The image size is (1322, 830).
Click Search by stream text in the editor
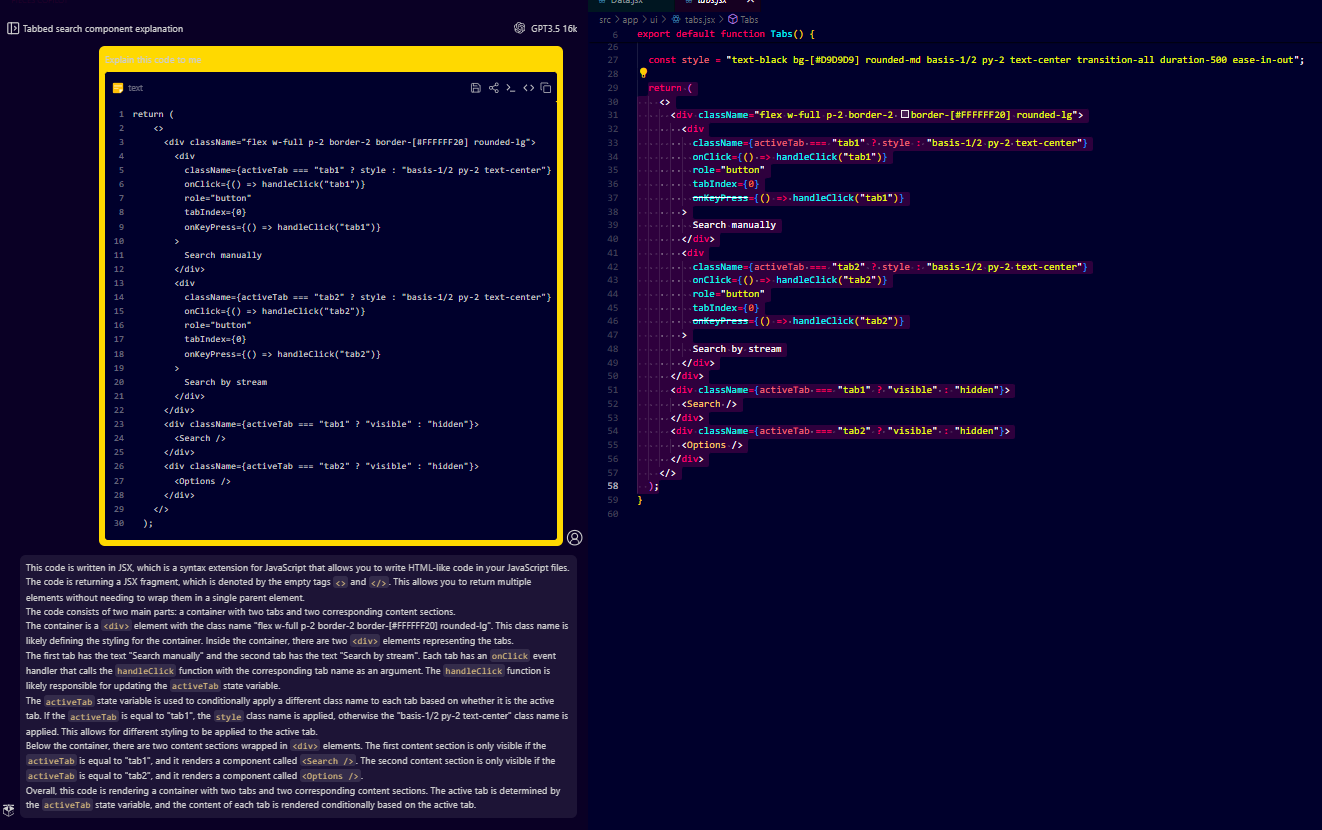737,349
